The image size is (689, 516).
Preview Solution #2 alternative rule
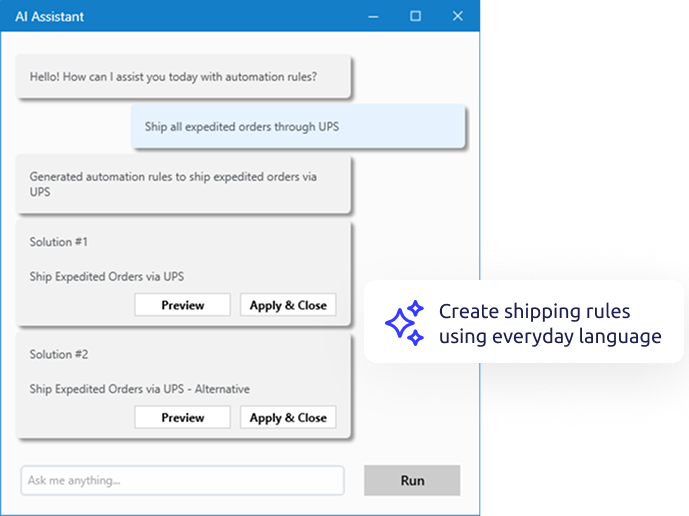point(183,417)
